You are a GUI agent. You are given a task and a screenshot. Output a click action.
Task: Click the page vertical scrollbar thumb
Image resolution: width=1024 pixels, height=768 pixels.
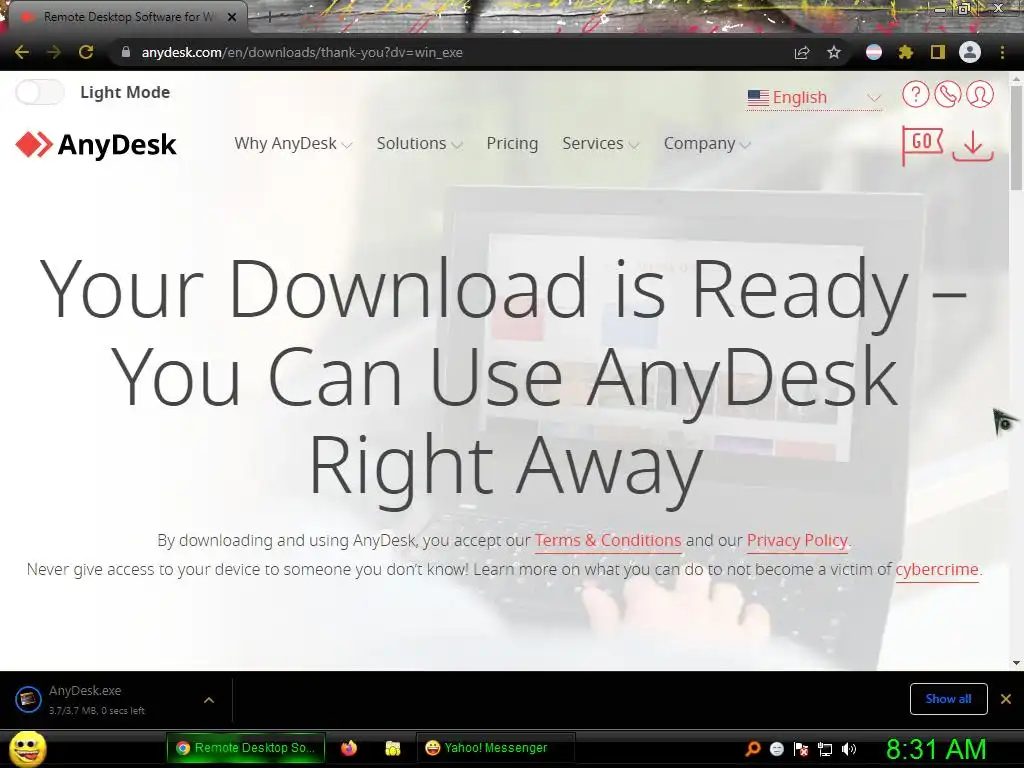pos(1016,137)
